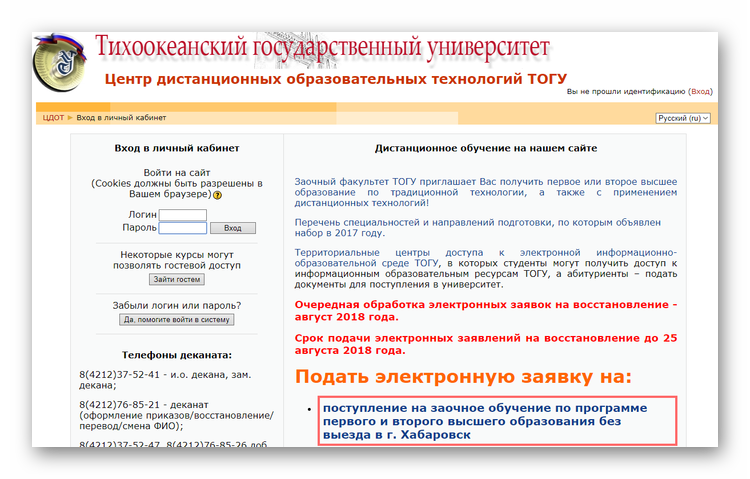Open the ЦДОТ breadcrumb link
The height and width of the screenshot is (479, 750).
tap(53, 118)
